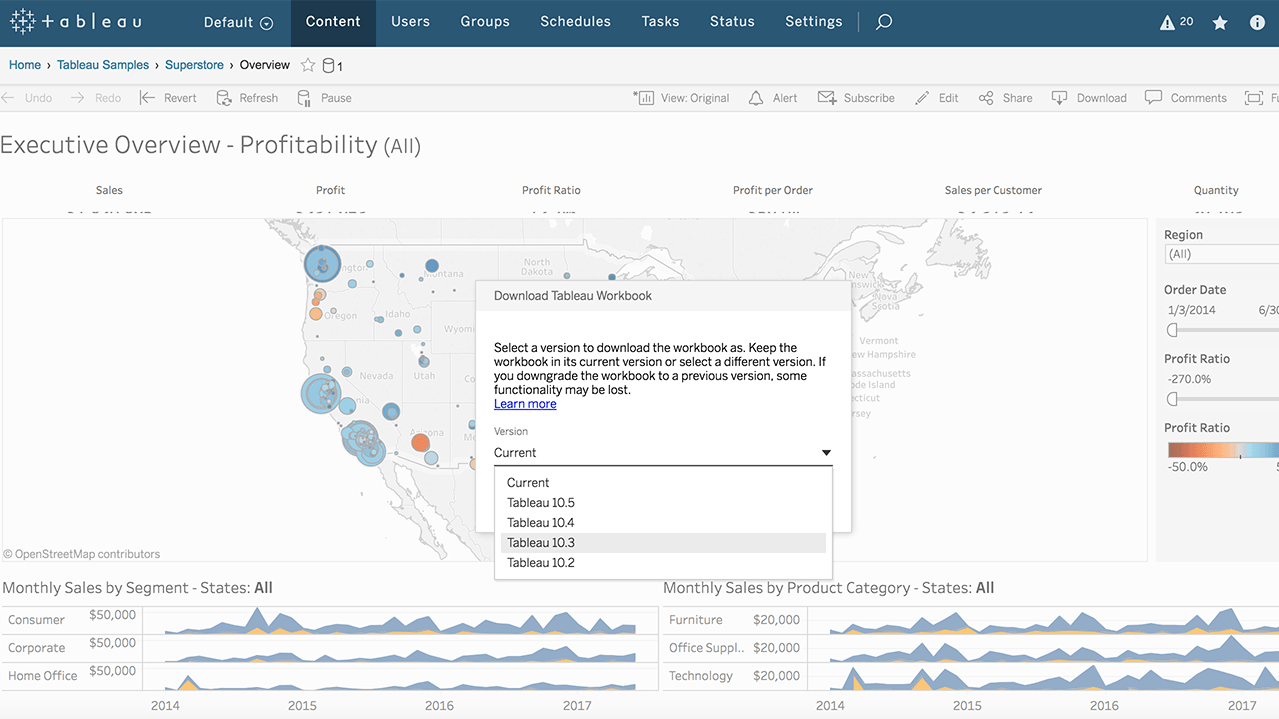Go to the Tasks tab
The width and height of the screenshot is (1279, 719).
click(x=660, y=22)
